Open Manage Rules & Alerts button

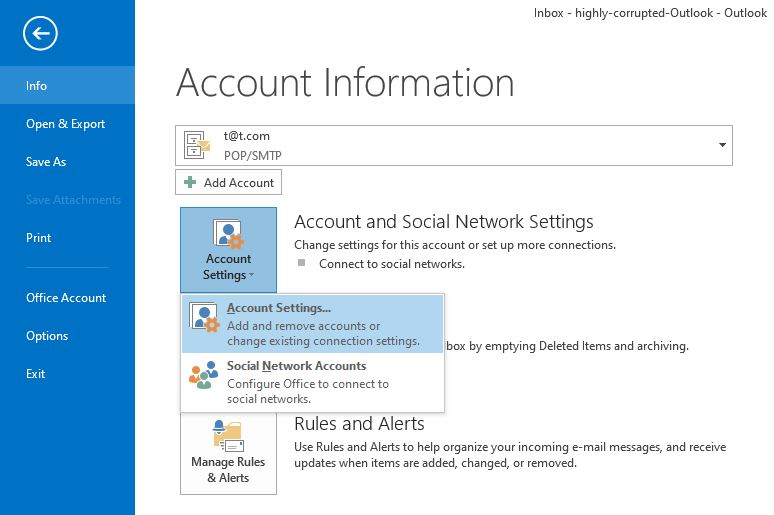(x=228, y=453)
